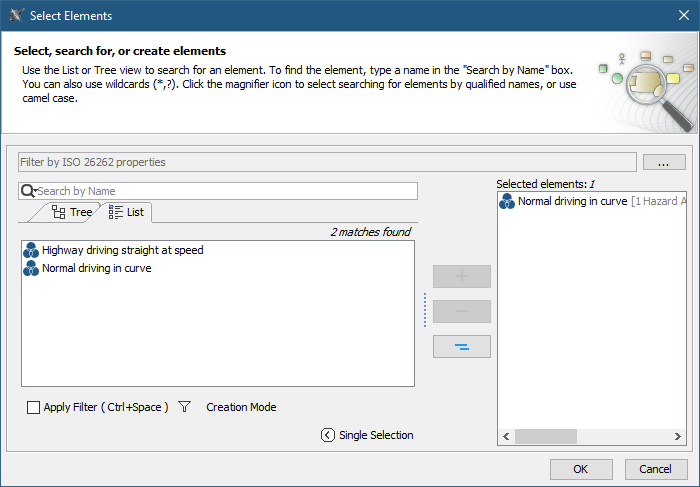Image resolution: width=700 pixels, height=487 pixels.
Task: Switch to the List tab
Action: [x=127, y=212]
